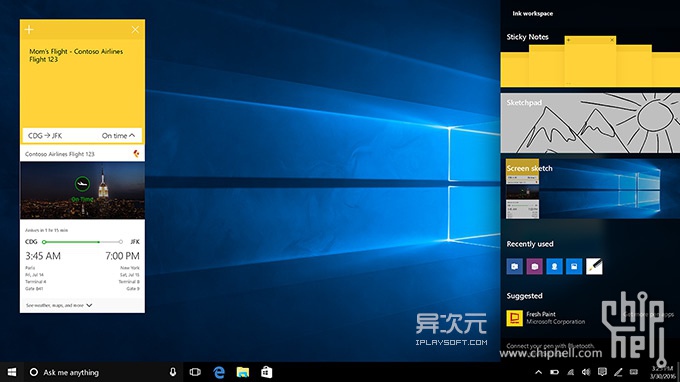680x382 pixels.
Task: Click the 3:45 AM departure time
Action: point(43,256)
